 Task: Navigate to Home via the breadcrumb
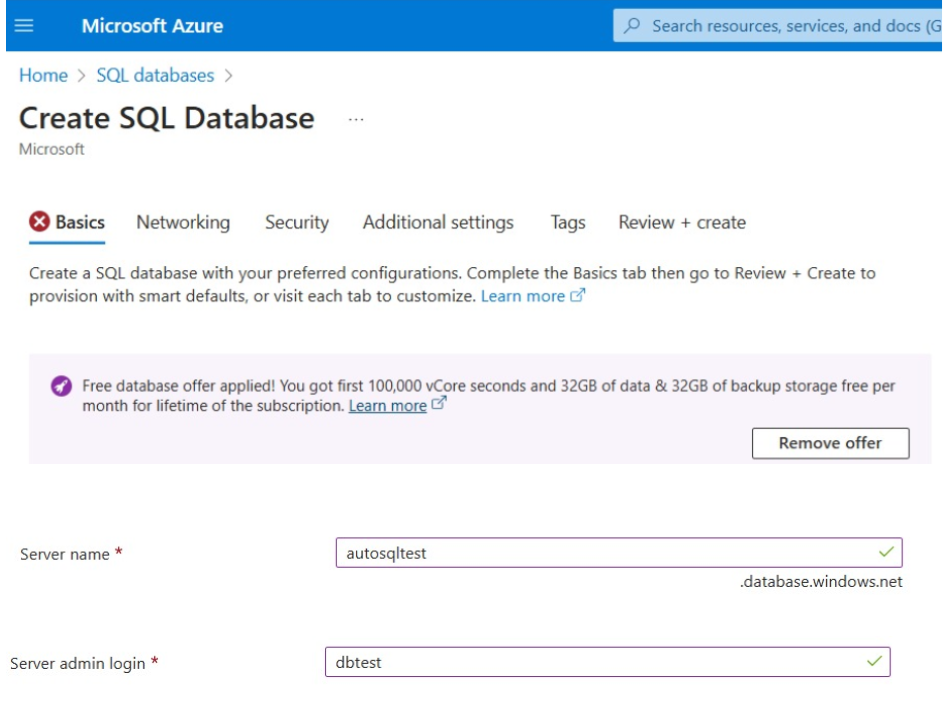44,74
